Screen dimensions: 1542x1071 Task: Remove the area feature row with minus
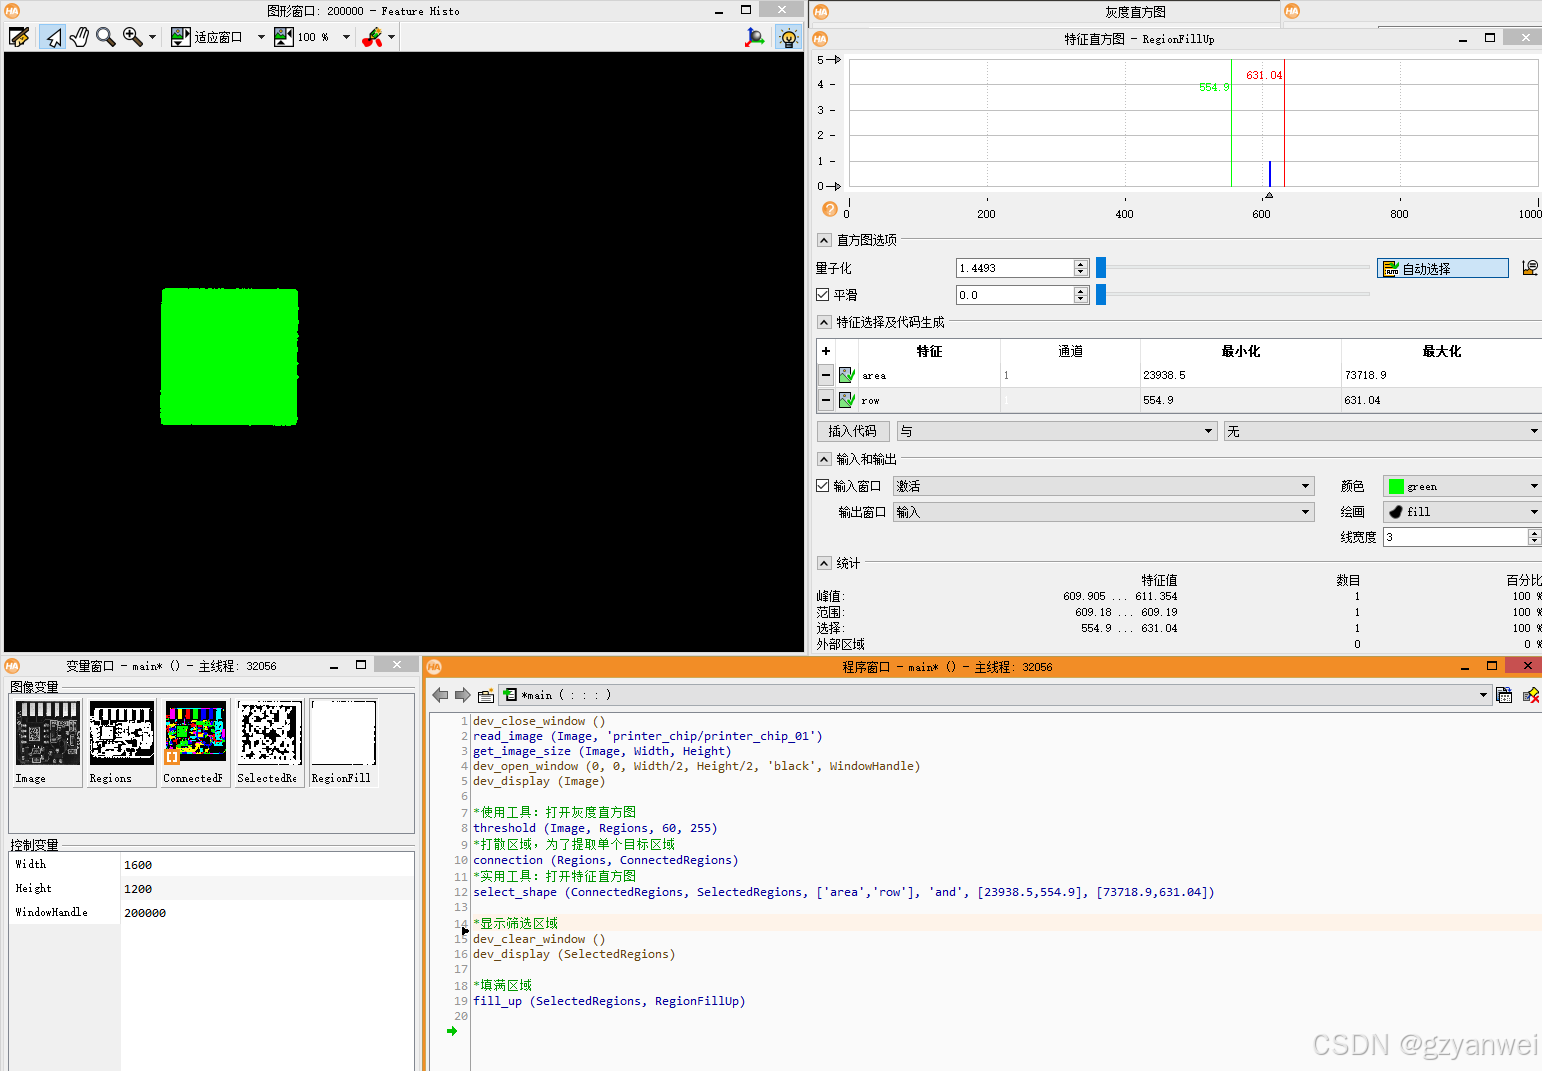826,375
